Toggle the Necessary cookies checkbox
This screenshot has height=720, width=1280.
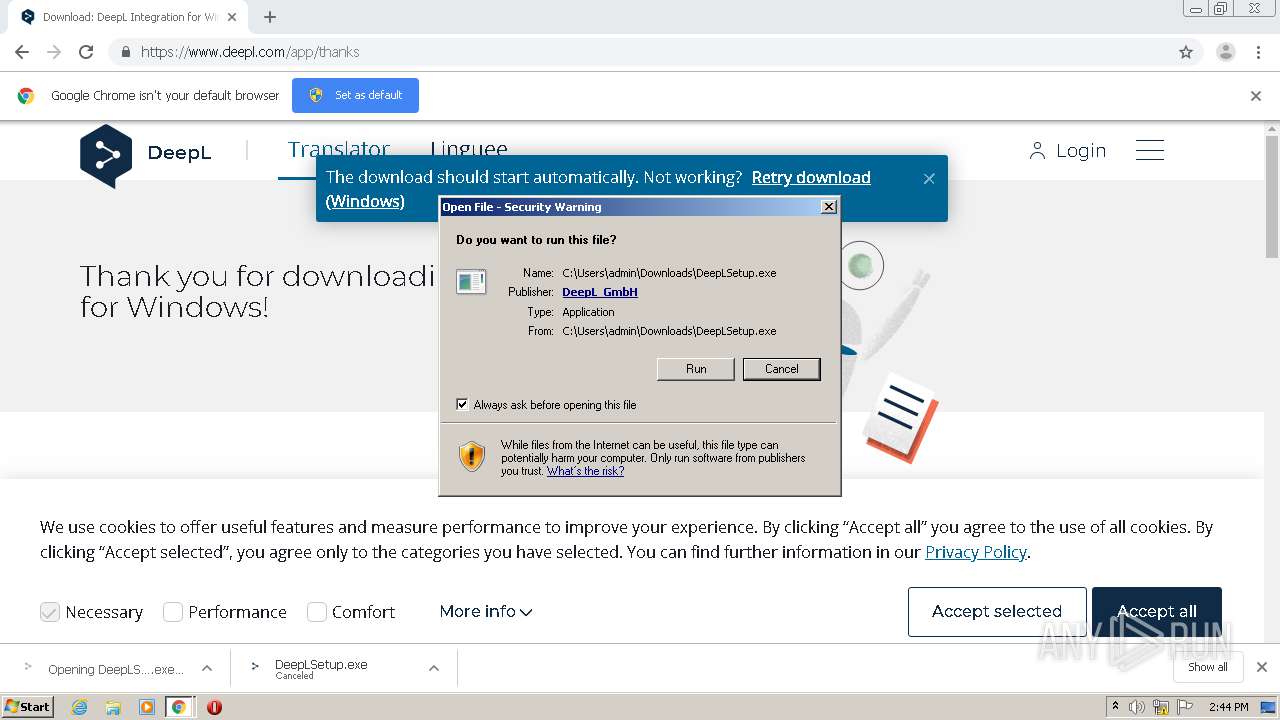pos(50,612)
